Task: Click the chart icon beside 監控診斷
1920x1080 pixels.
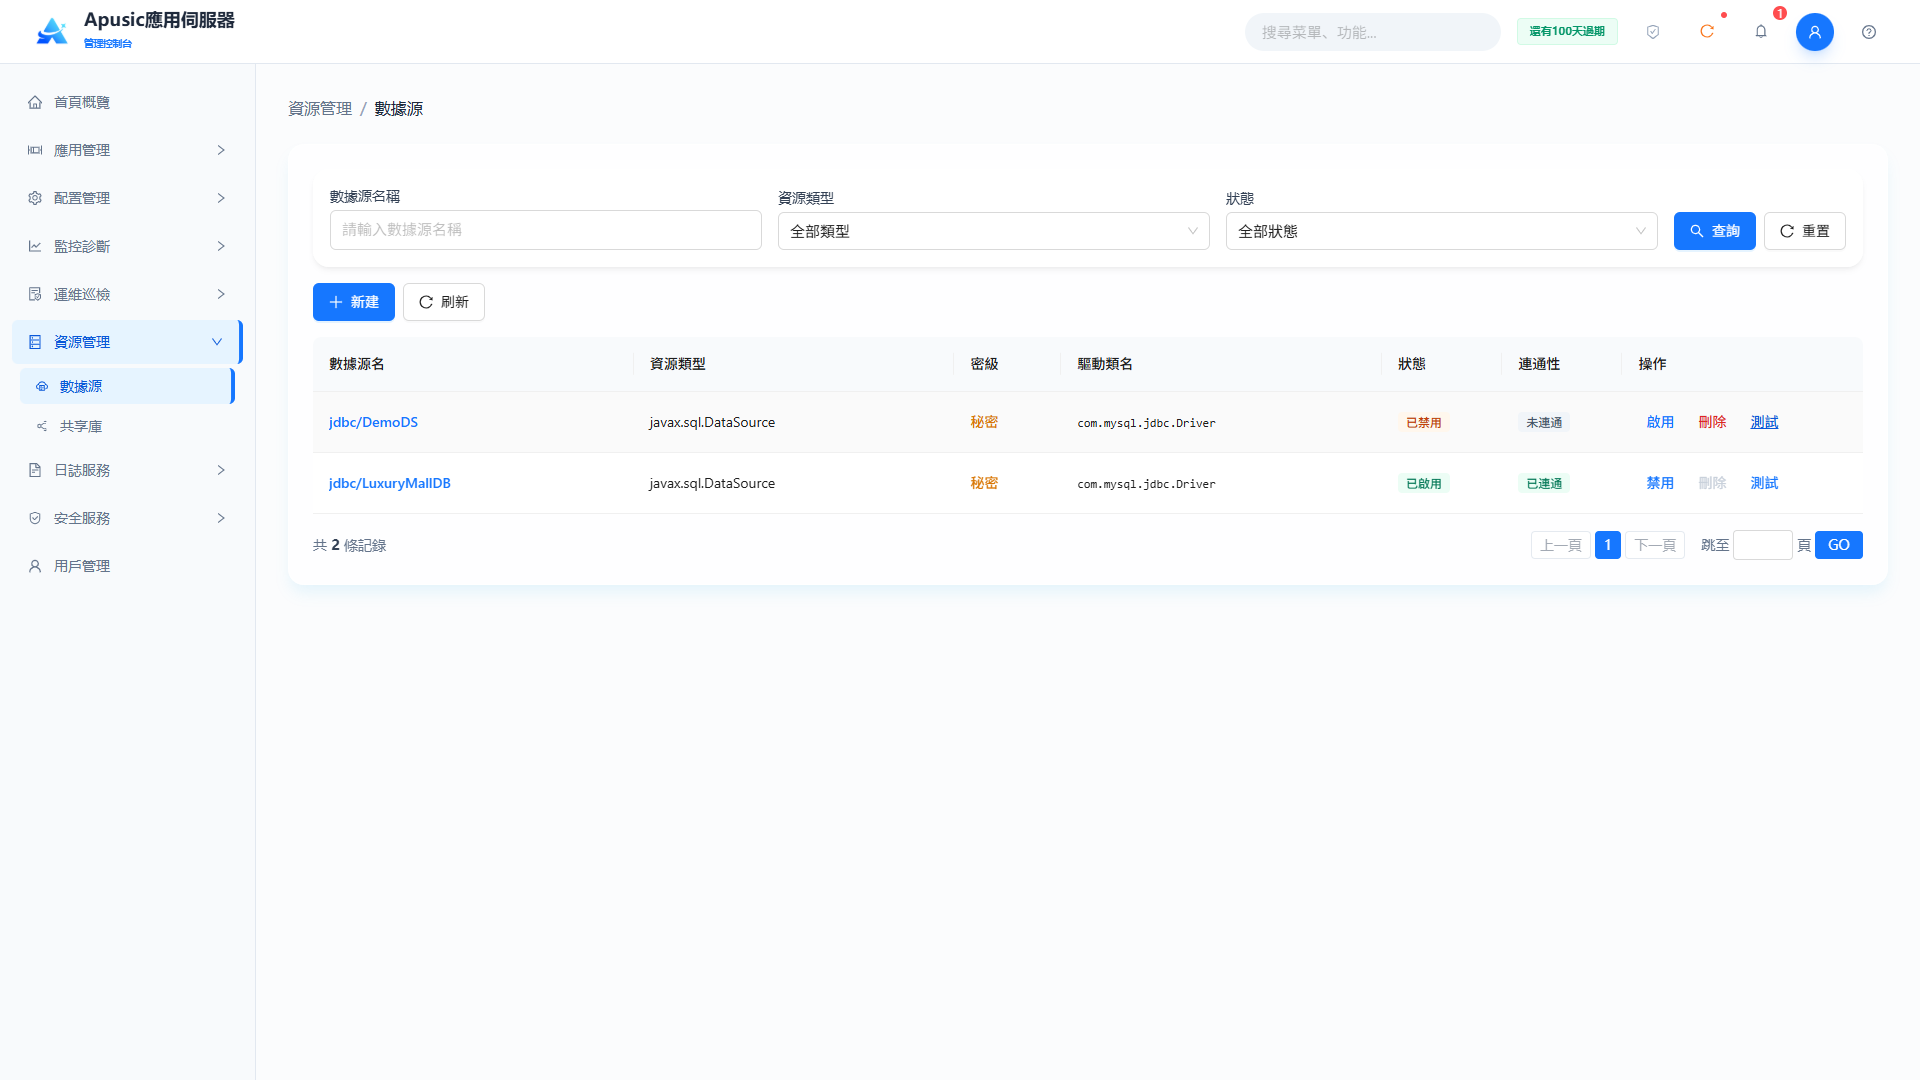Action: coord(35,246)
